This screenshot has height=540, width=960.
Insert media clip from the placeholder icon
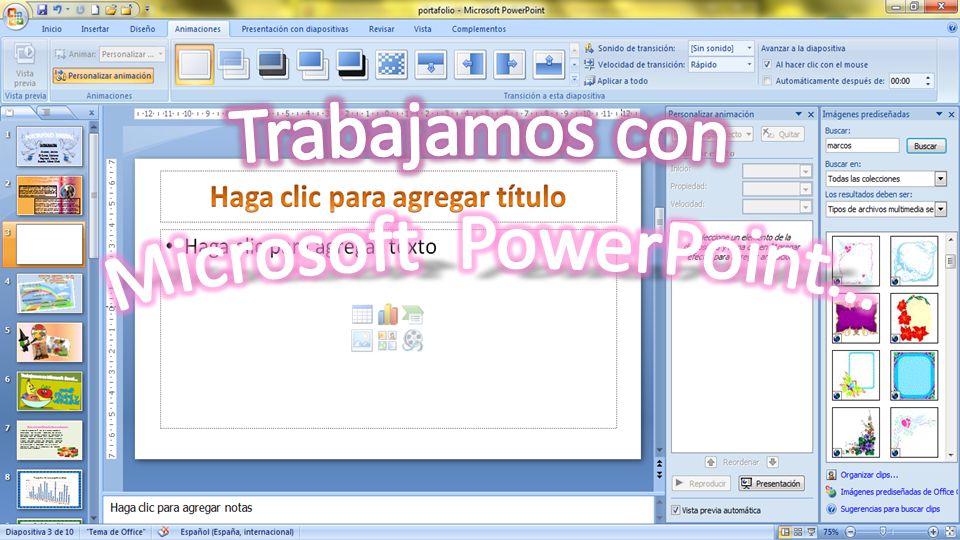[x=413, y=340]
